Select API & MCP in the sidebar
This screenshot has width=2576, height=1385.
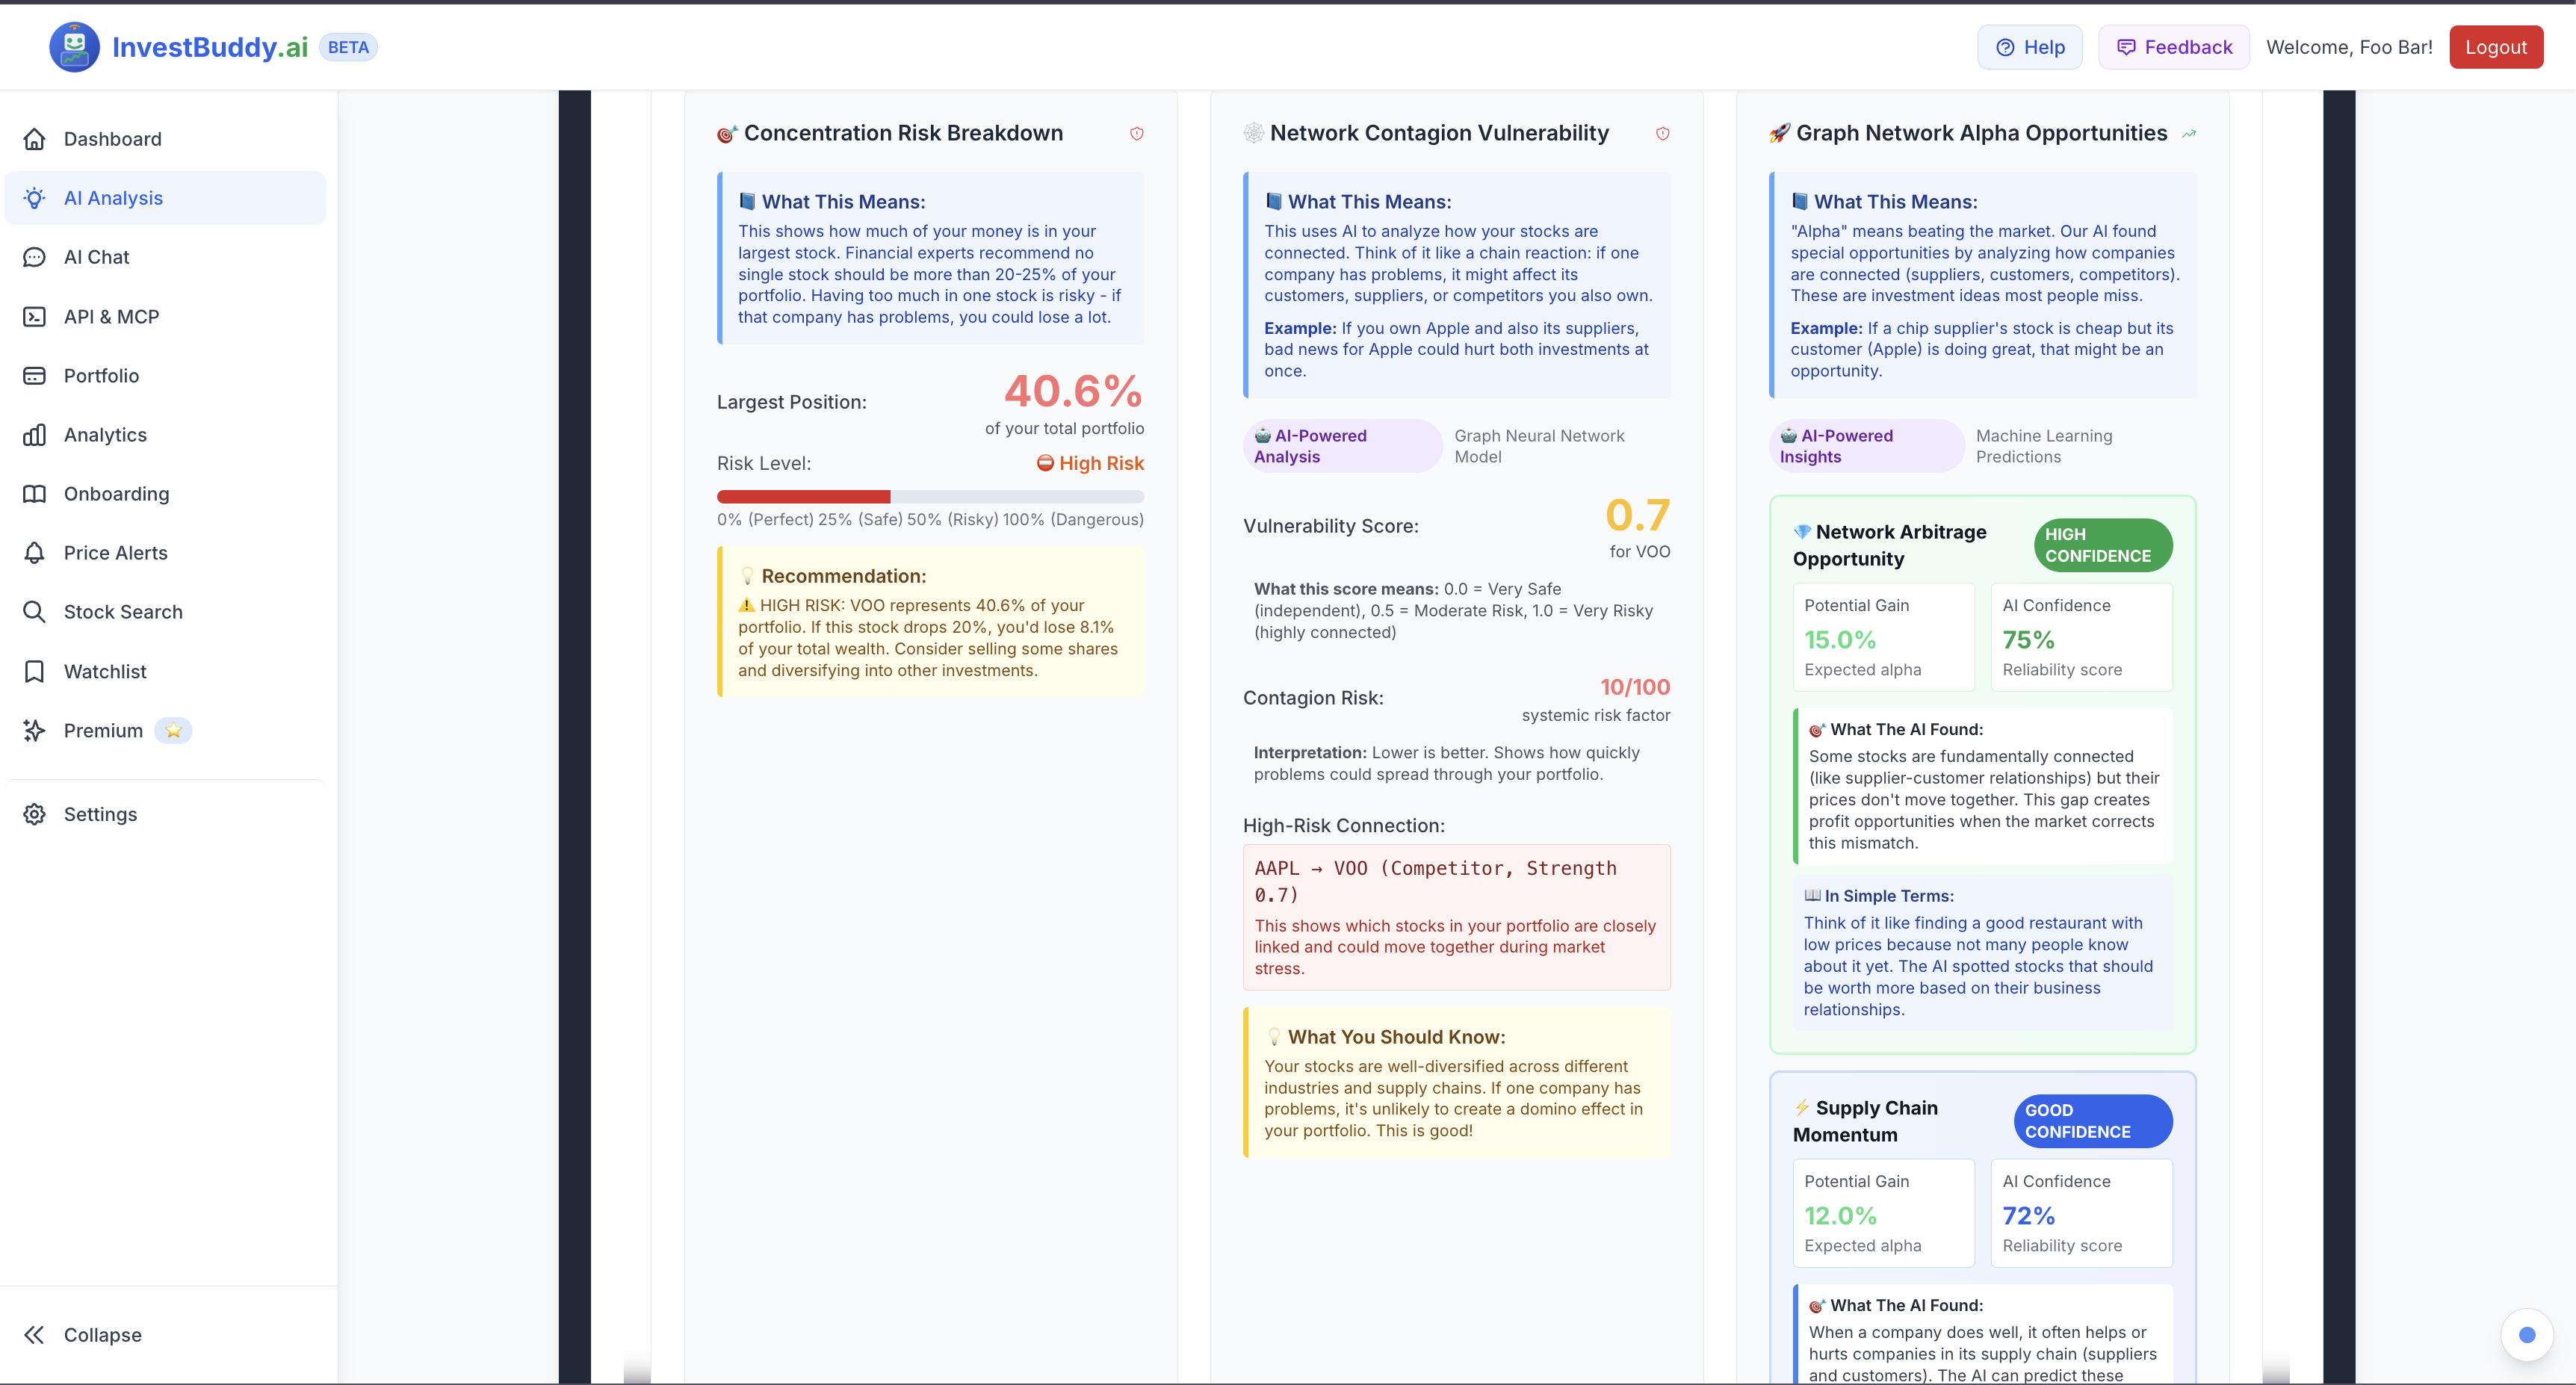tap(110, 316)
